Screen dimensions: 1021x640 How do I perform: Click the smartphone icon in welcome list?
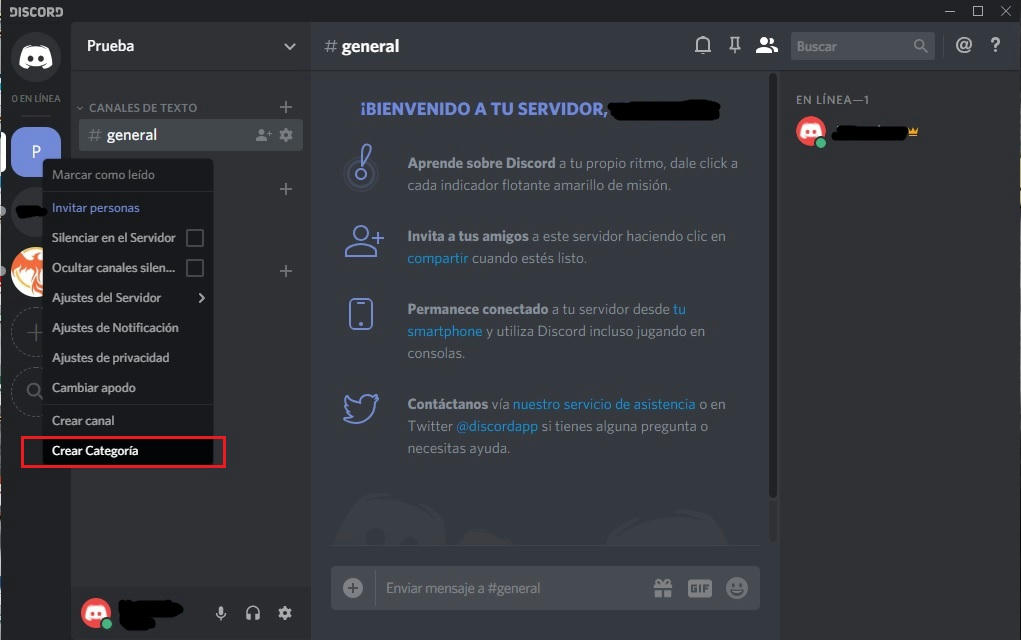(x=361, y=314)
